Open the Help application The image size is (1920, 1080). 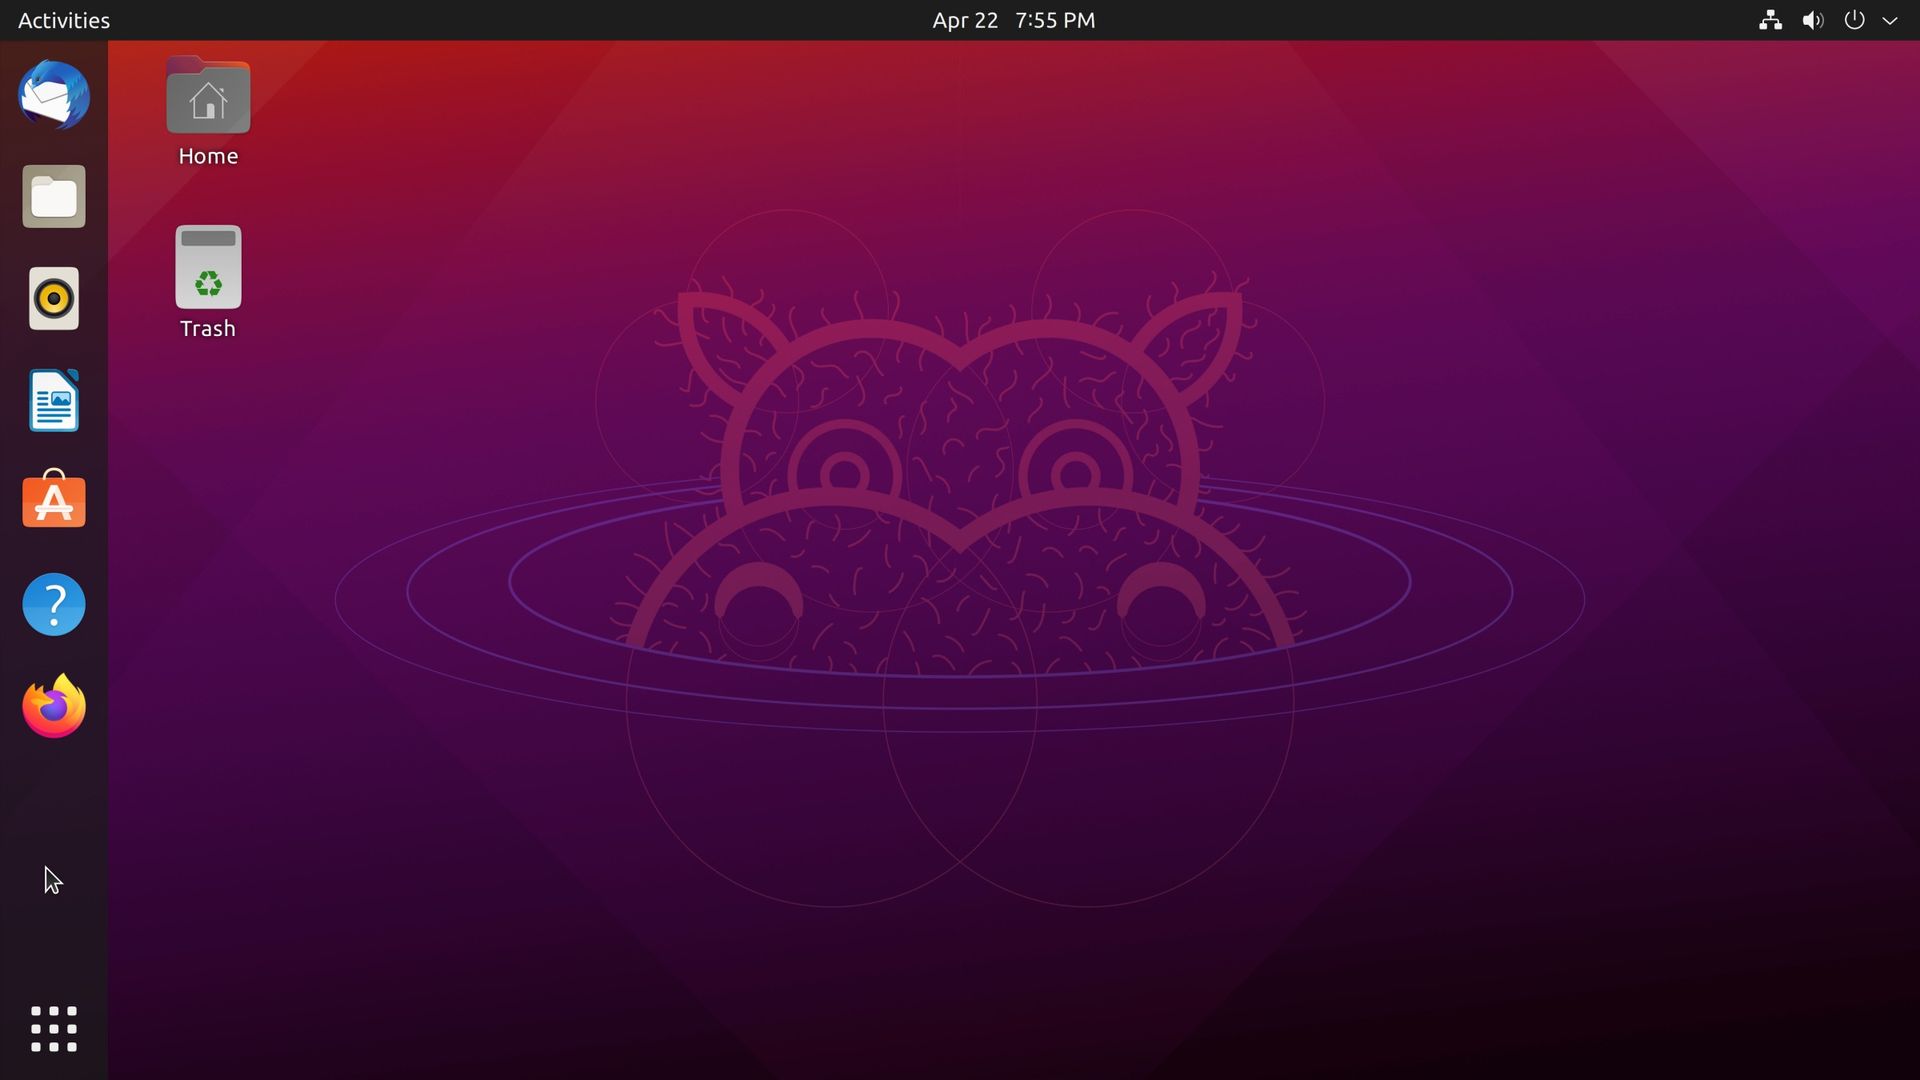53,604
